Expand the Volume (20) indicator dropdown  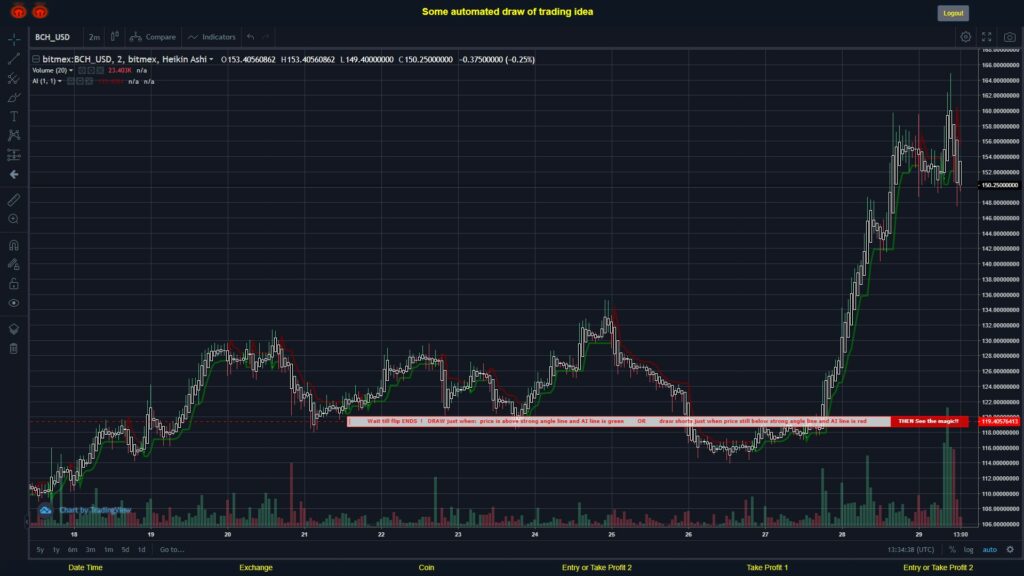pos(71,71)
